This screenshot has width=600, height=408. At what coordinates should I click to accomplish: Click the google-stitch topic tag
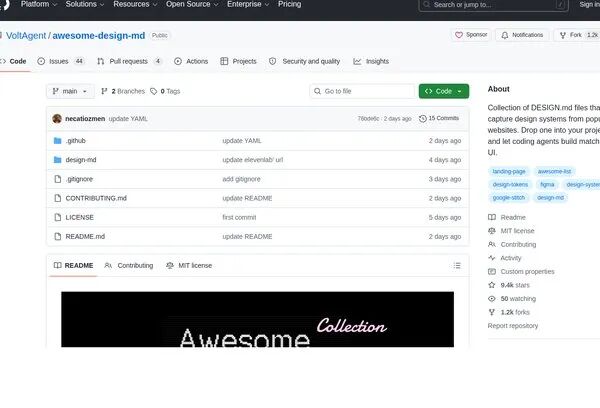[509, 197]
